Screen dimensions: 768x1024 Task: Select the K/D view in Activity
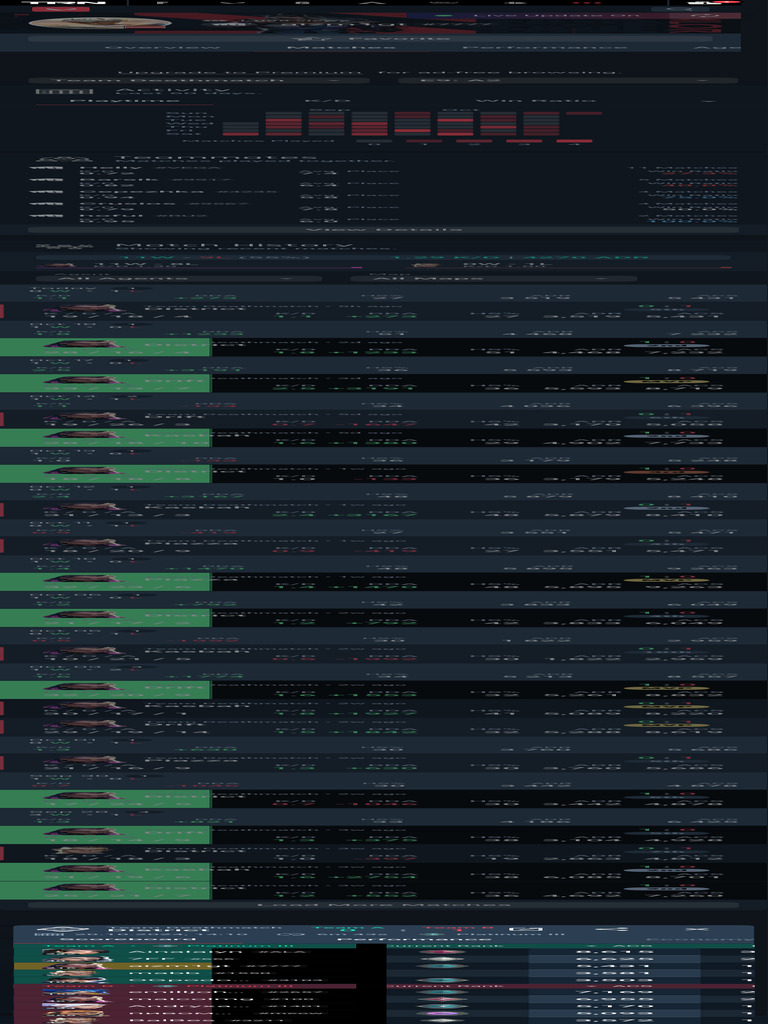click(x=327, y=101)
